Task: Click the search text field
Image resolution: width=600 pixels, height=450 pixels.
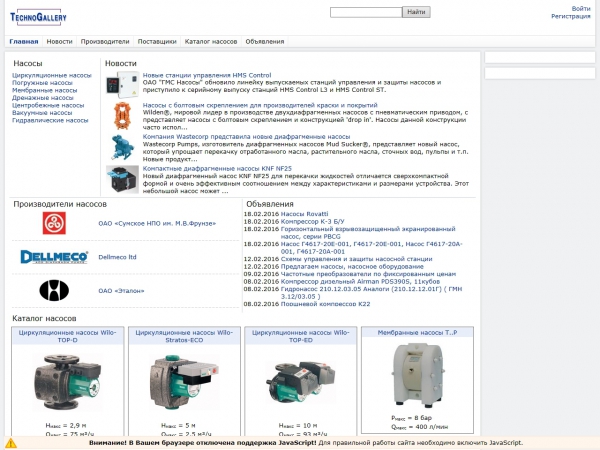Action: click(366, 12)
